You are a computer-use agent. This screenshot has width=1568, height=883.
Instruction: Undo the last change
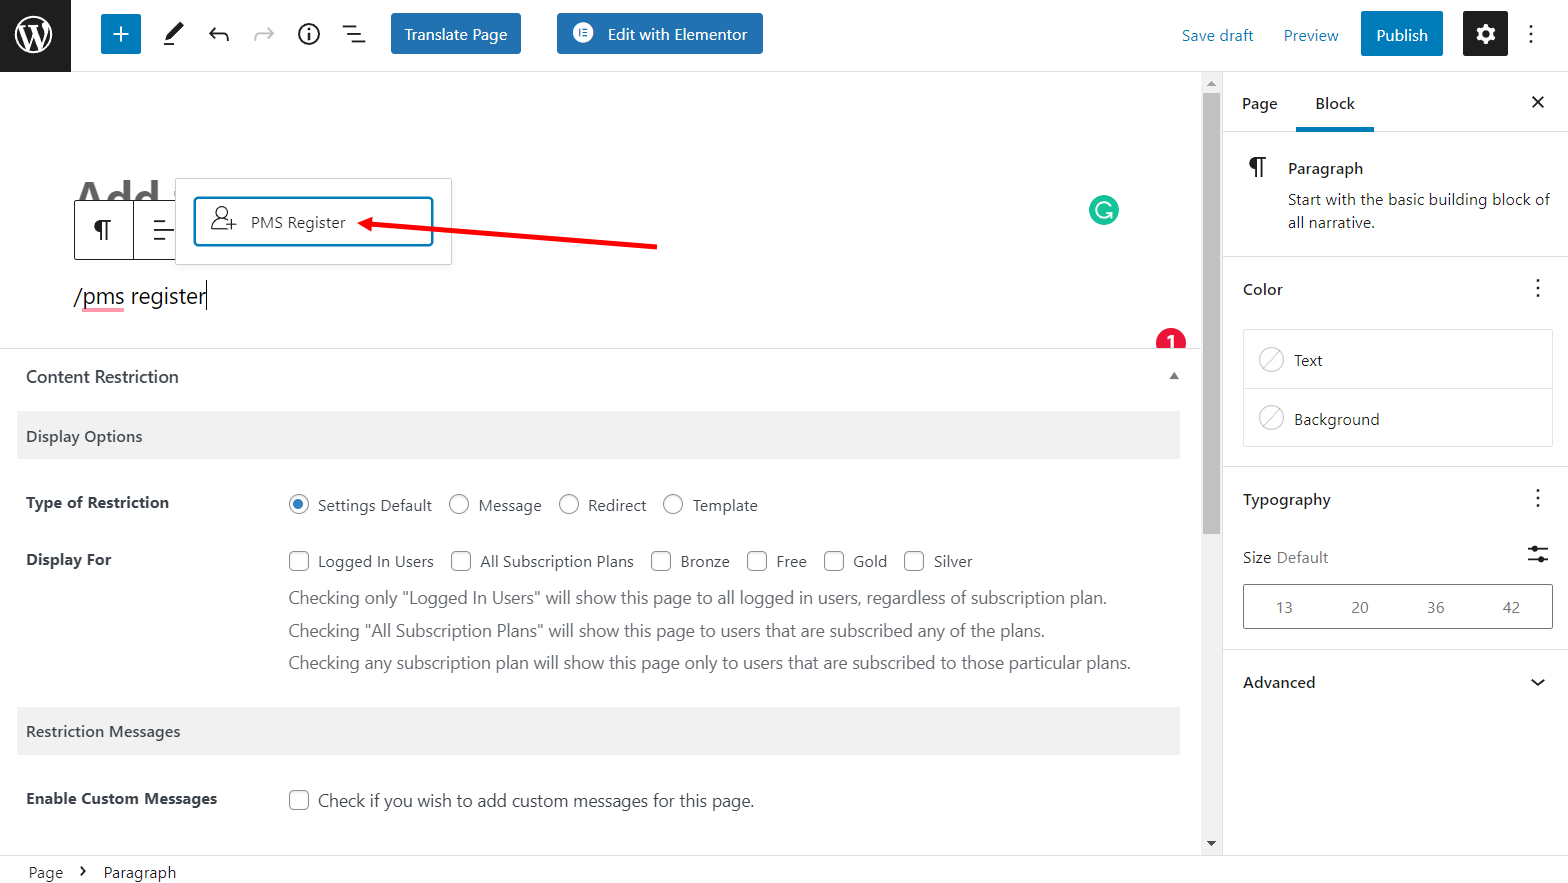(219, 34)
